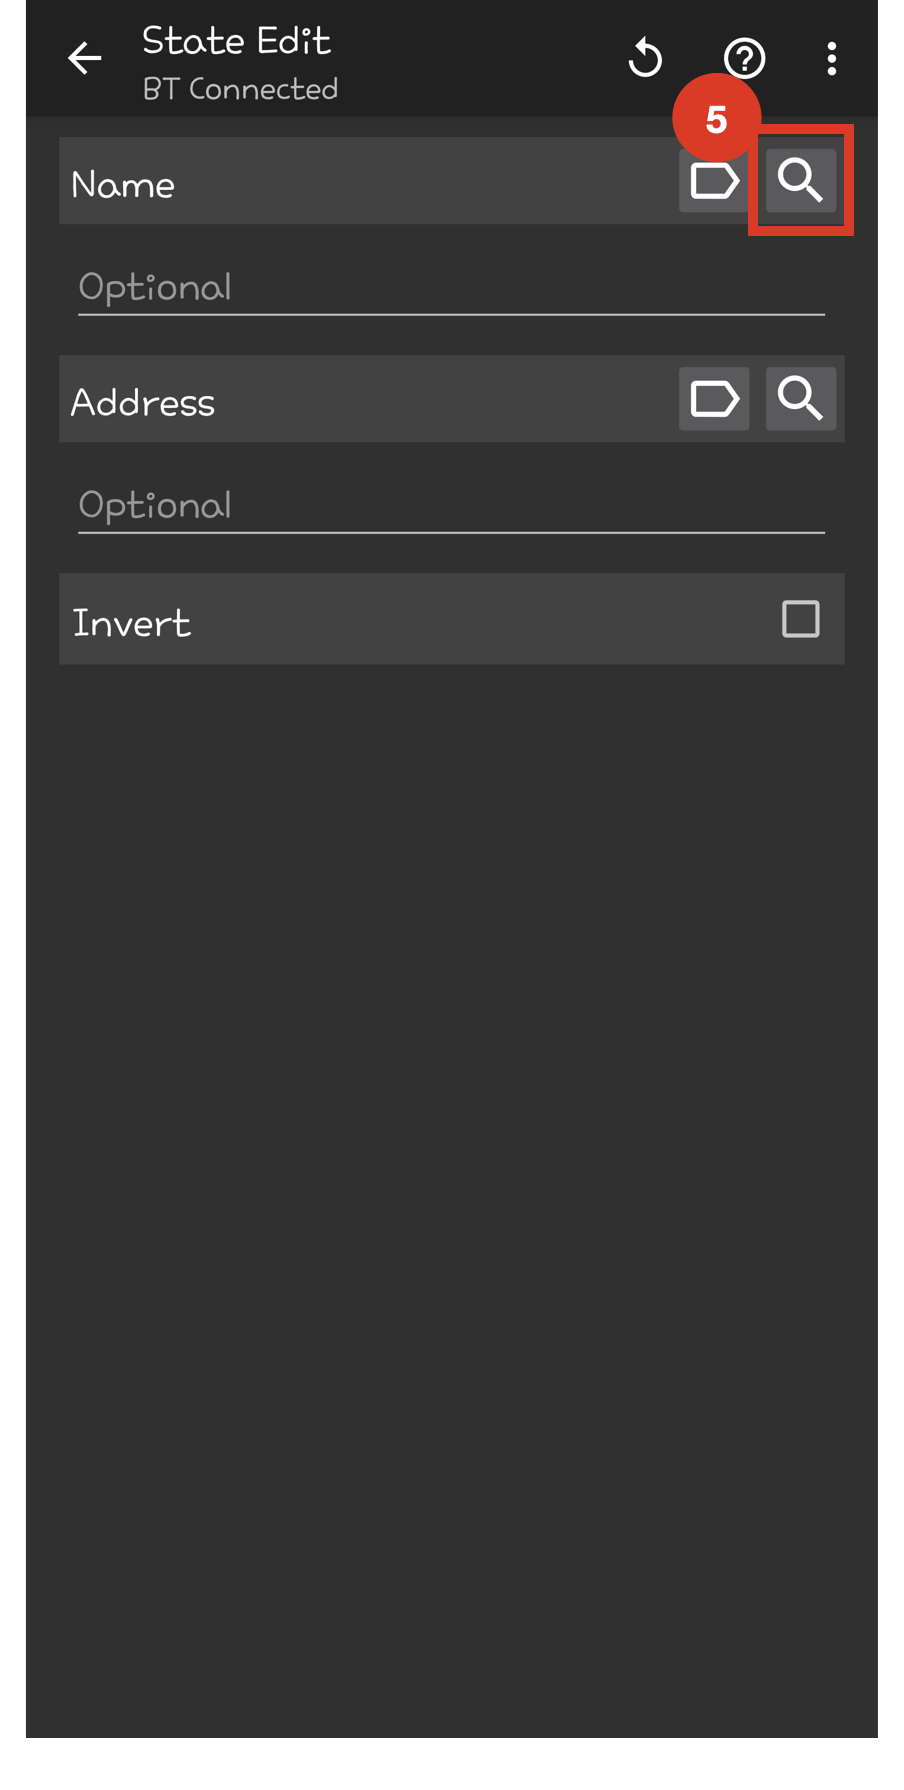The height and width of the screenshot is (1790, 904).
Task: Tap the State Edit title
Action: pyautogui.click(x=236, y=41)
